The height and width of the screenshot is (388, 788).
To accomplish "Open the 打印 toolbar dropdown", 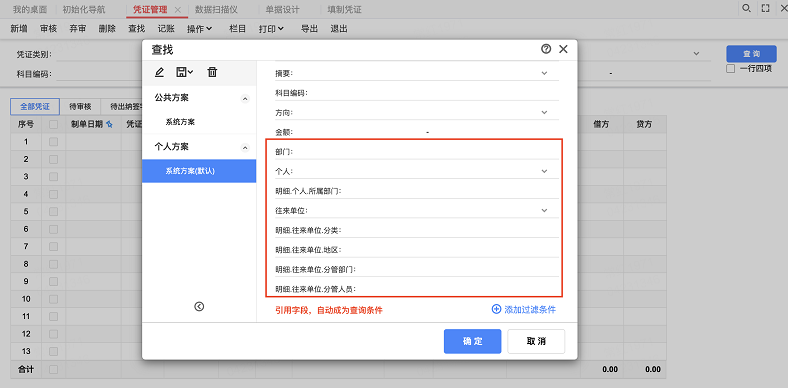I will [271, 29].
